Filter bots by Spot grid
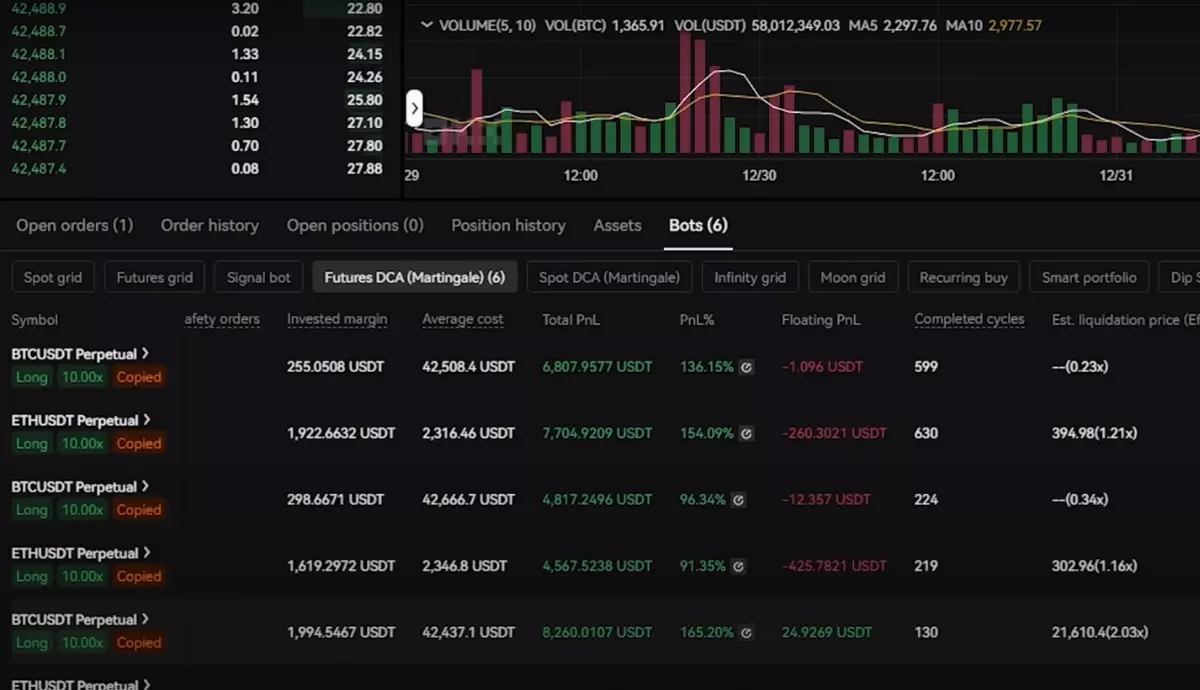 click(x=53, y=277)
